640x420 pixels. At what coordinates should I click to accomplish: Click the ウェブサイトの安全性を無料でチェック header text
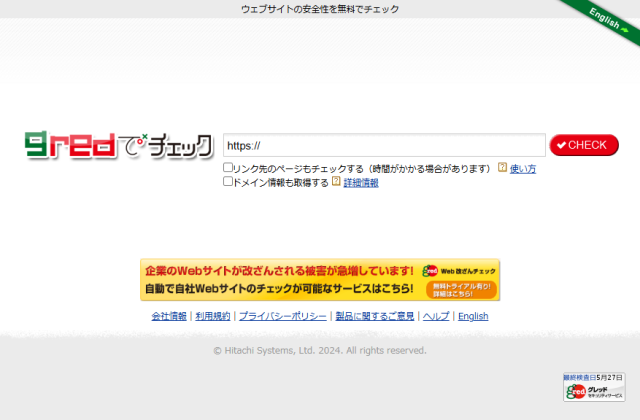point(320,9)
